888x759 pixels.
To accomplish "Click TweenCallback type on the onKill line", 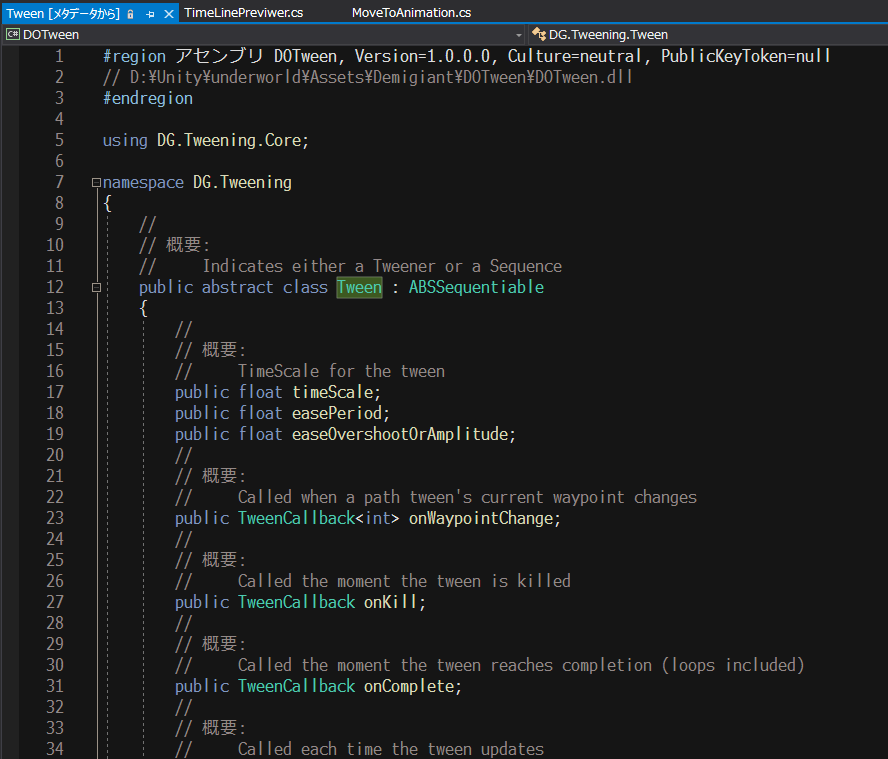I will 296,602.
